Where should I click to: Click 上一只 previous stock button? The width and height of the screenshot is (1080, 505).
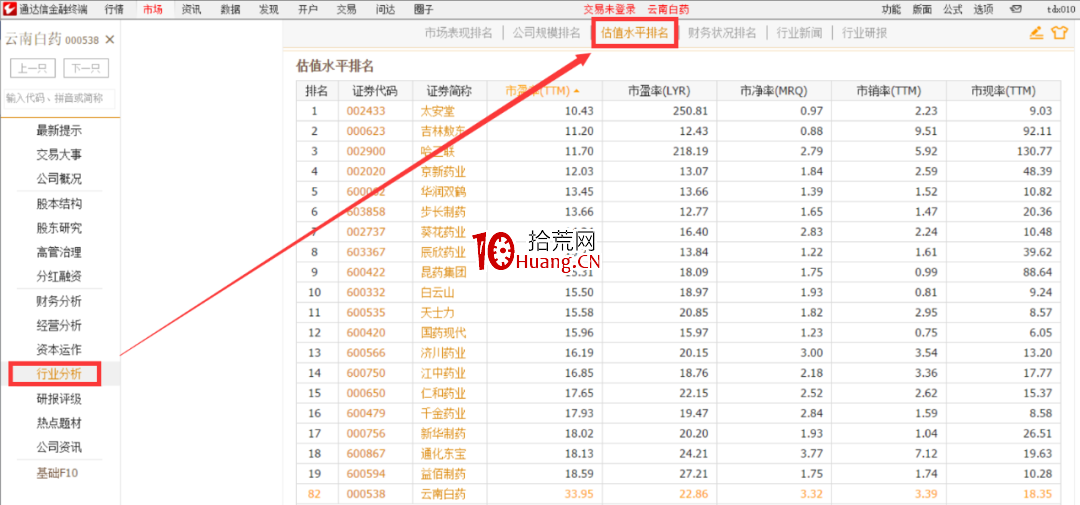[33, 68]
